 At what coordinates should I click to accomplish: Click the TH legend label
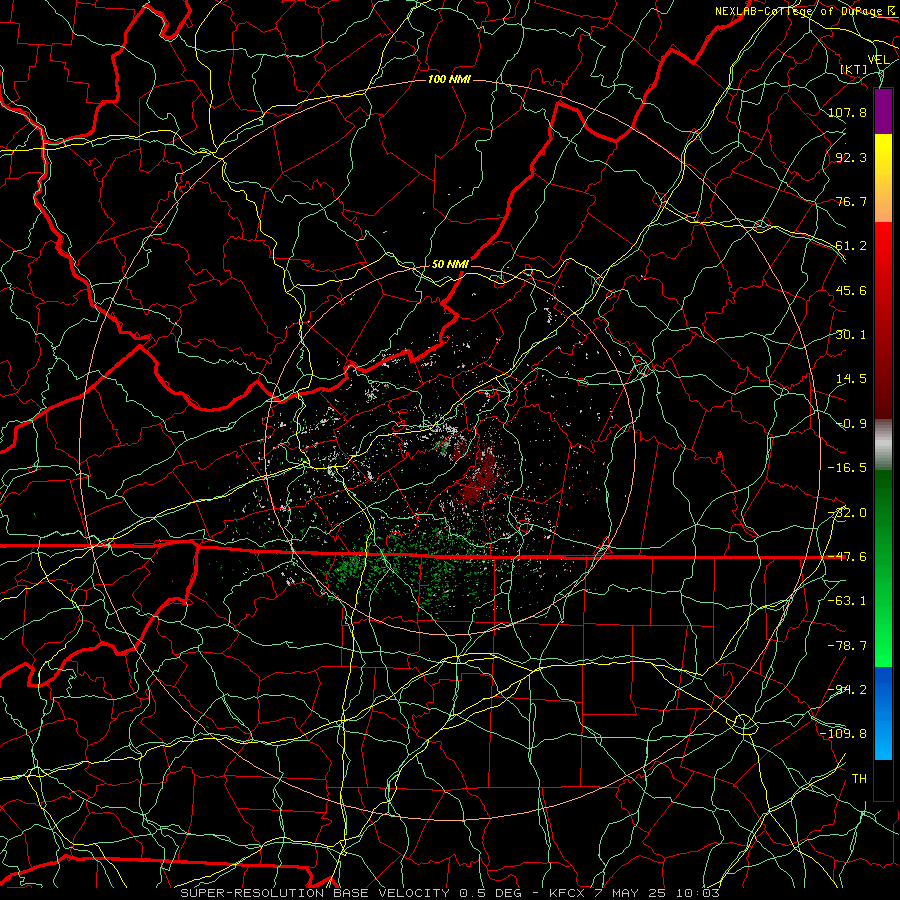point(859,779)
